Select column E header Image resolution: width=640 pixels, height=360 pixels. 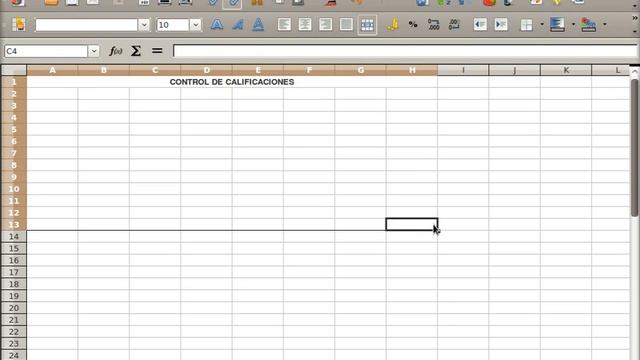coord(258,70)
